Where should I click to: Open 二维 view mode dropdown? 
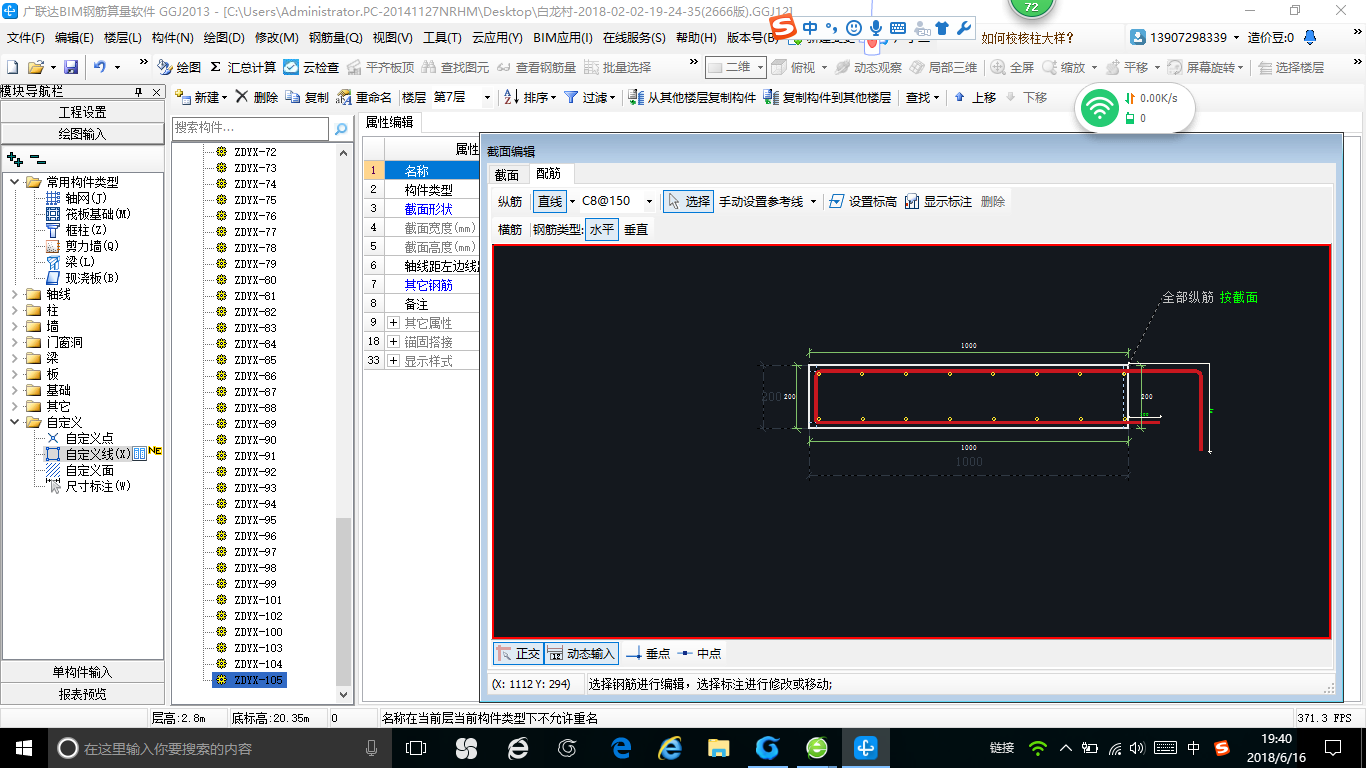tap(760, 67)
